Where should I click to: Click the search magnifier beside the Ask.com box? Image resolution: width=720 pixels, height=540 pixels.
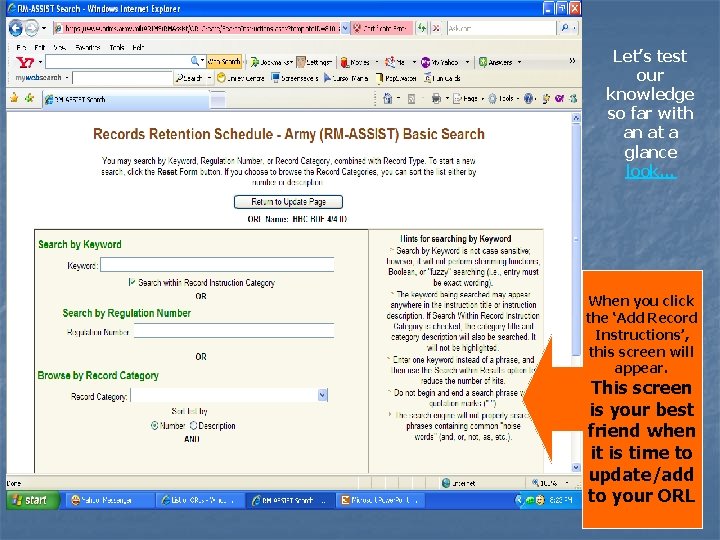(565, 28)
